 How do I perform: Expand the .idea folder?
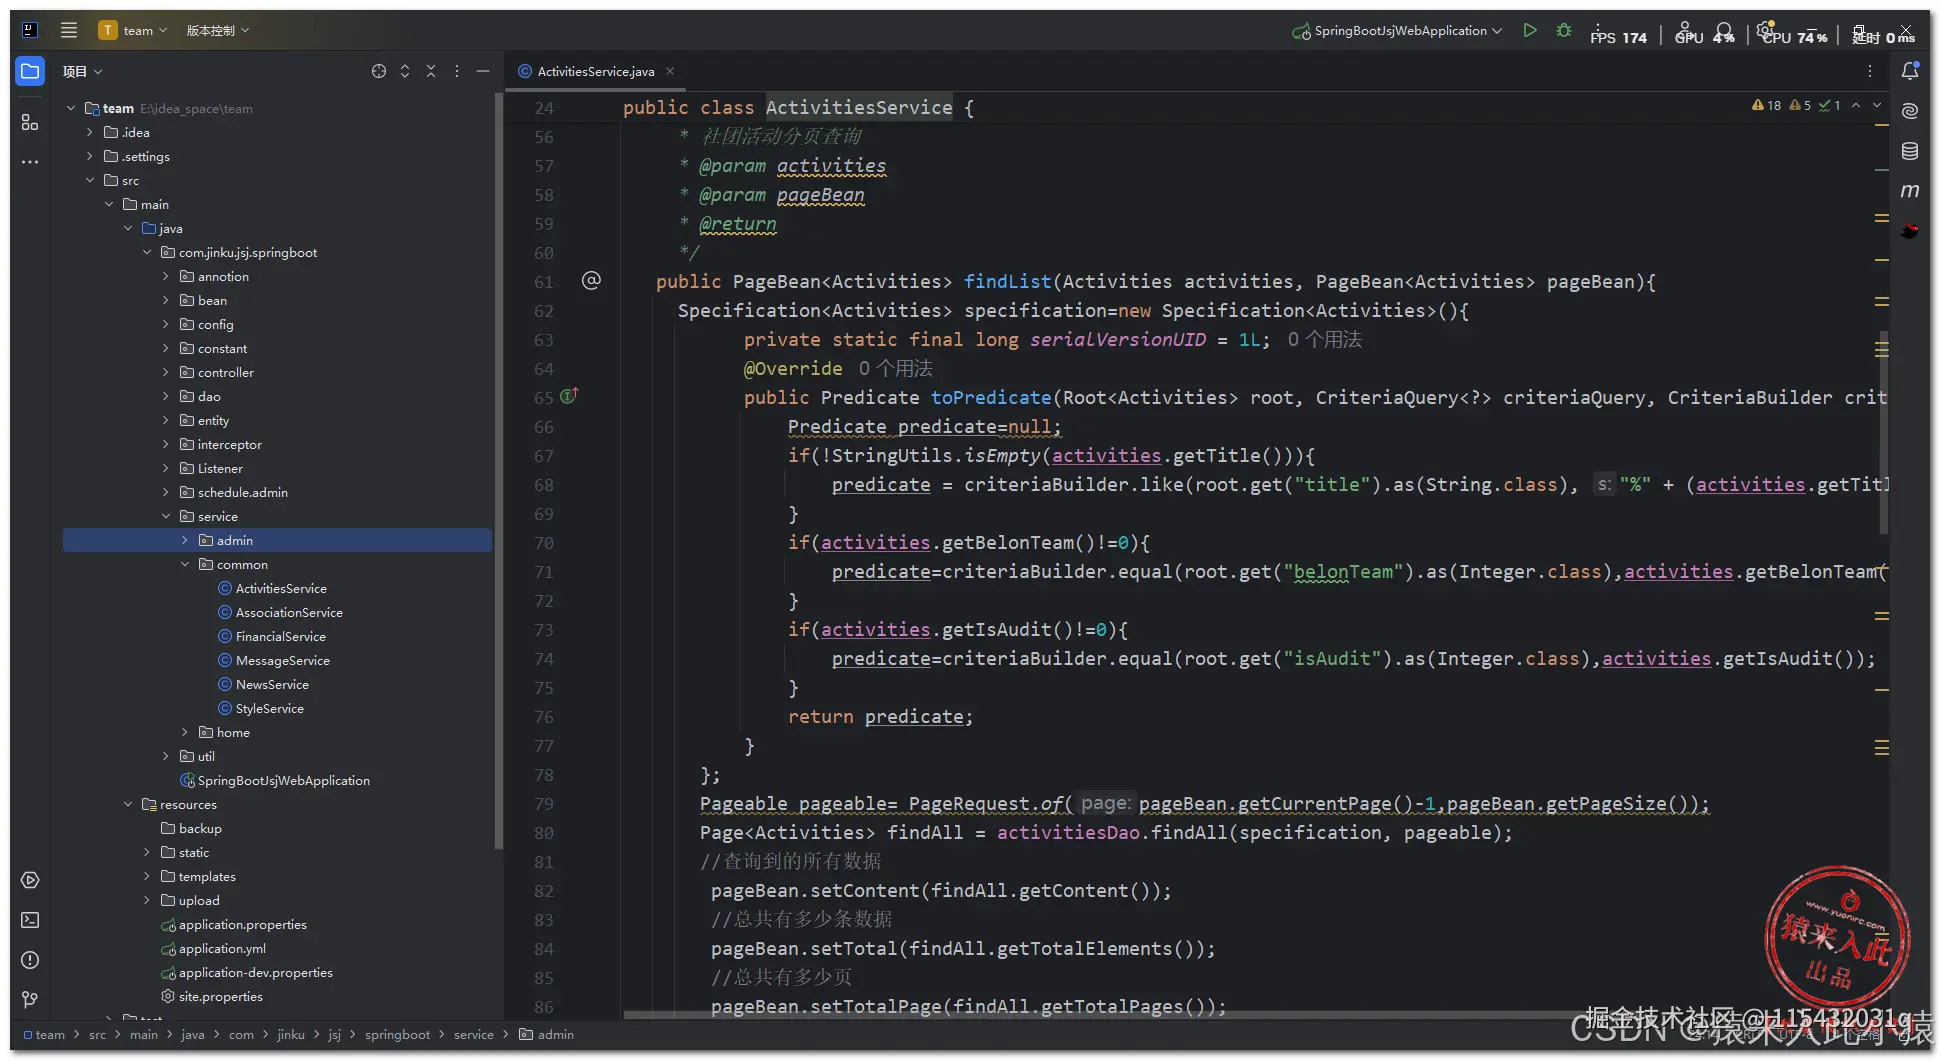point(90,132)
